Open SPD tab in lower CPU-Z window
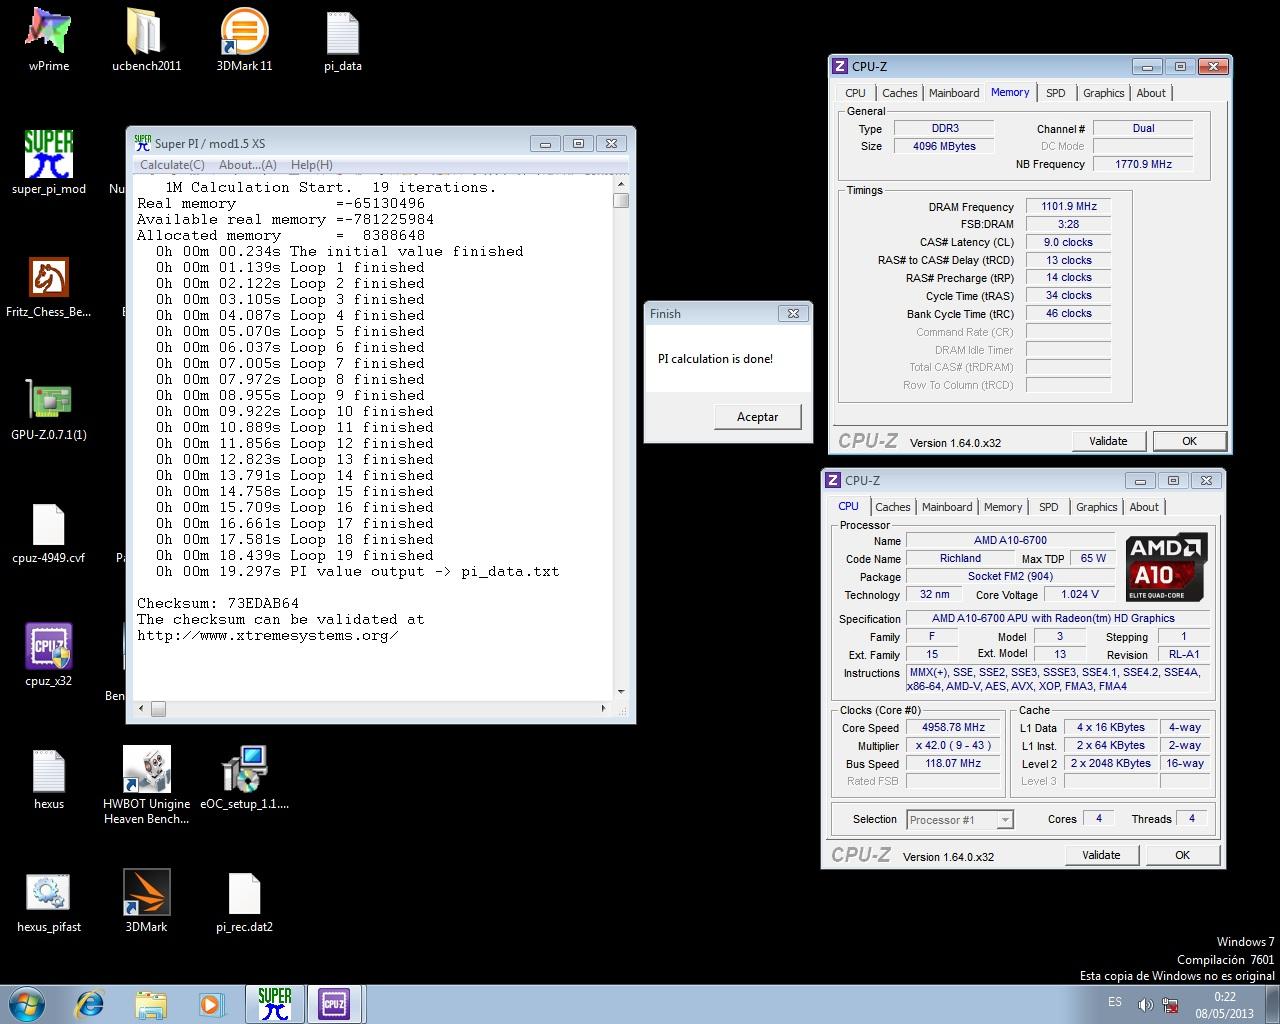This screenshot has height=1024, width=1280. point(1048,507)
